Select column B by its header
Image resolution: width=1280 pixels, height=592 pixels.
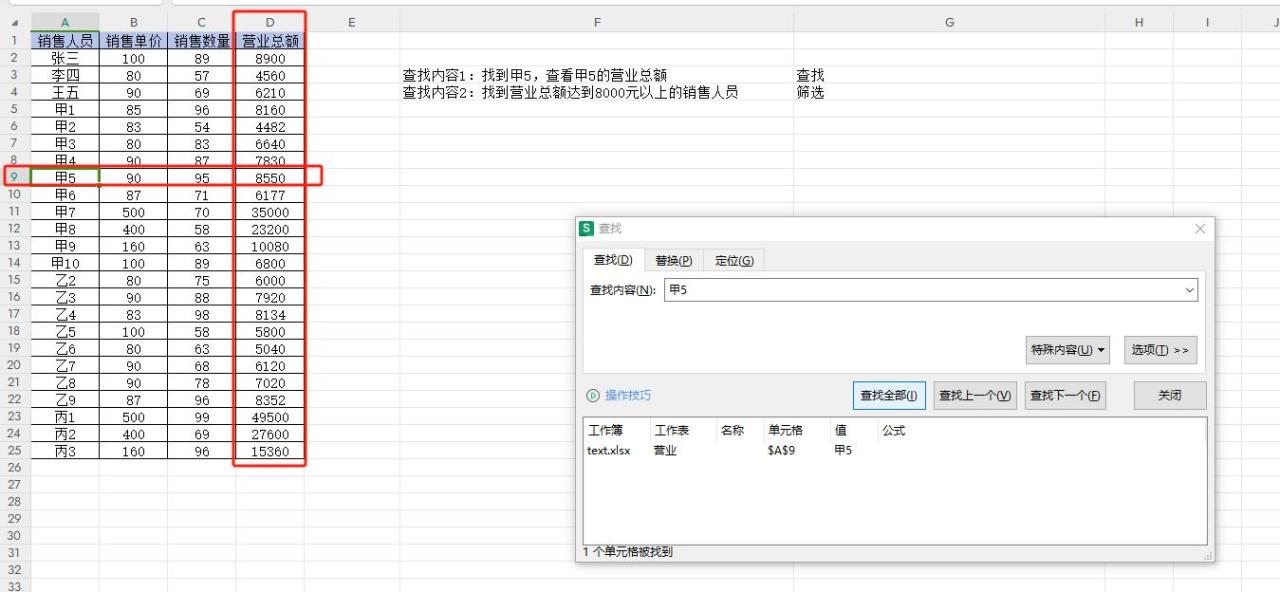(134, 22)
